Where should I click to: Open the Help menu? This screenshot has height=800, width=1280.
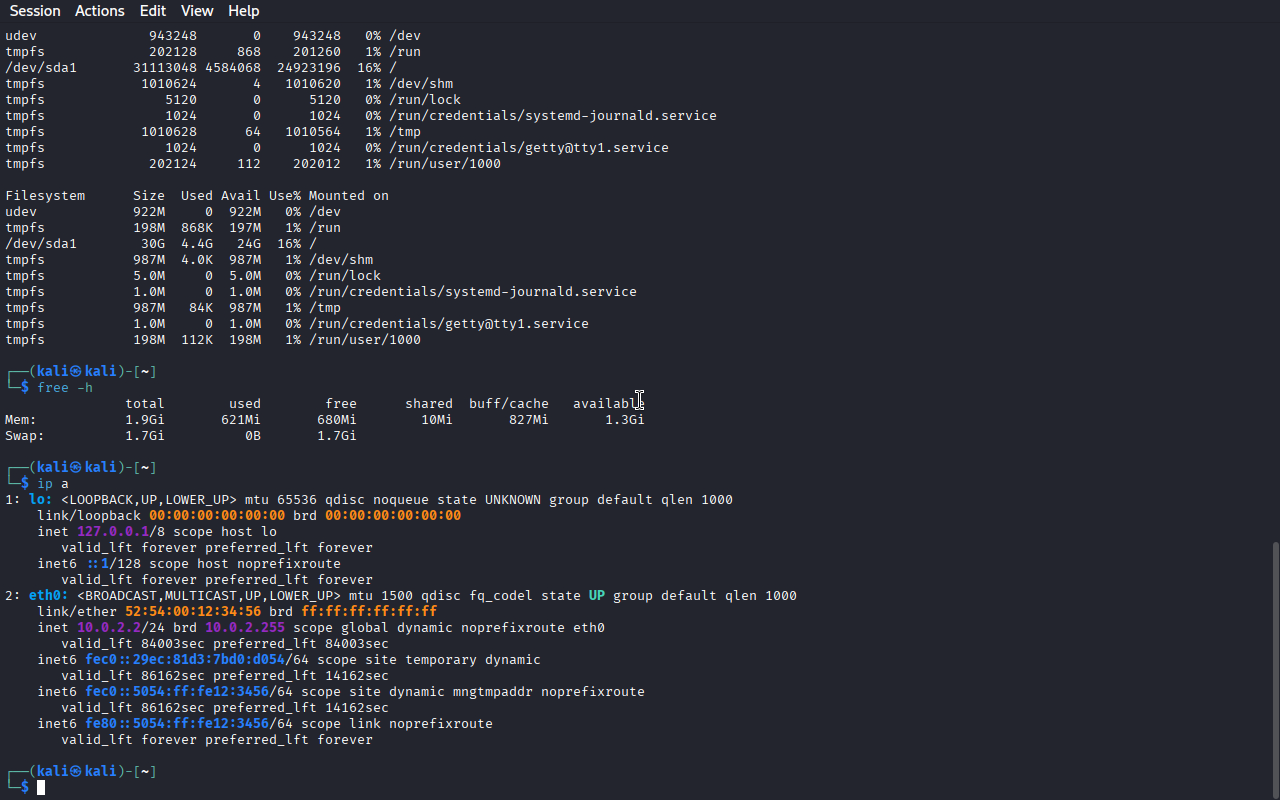tap(243, 11)
